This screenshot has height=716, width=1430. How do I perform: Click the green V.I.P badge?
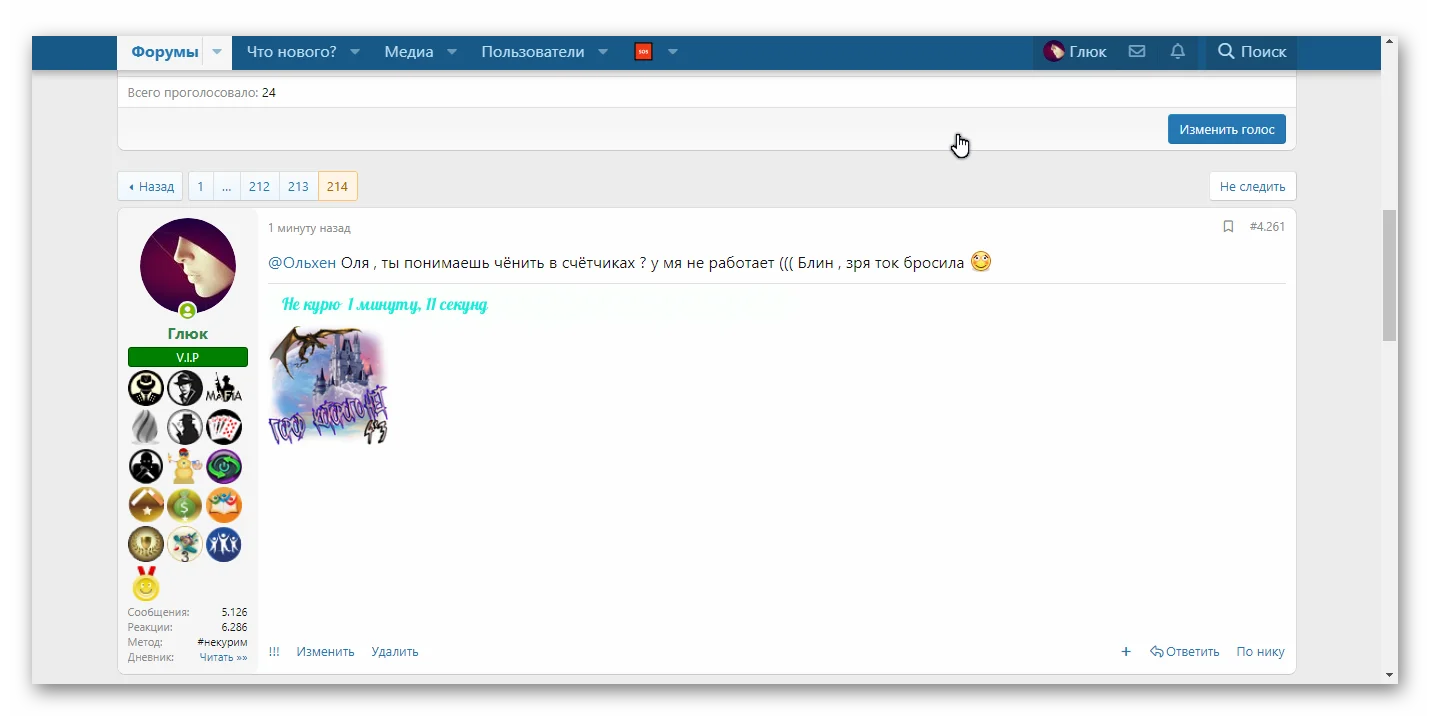pyautogui.click(x=188, y=357)
